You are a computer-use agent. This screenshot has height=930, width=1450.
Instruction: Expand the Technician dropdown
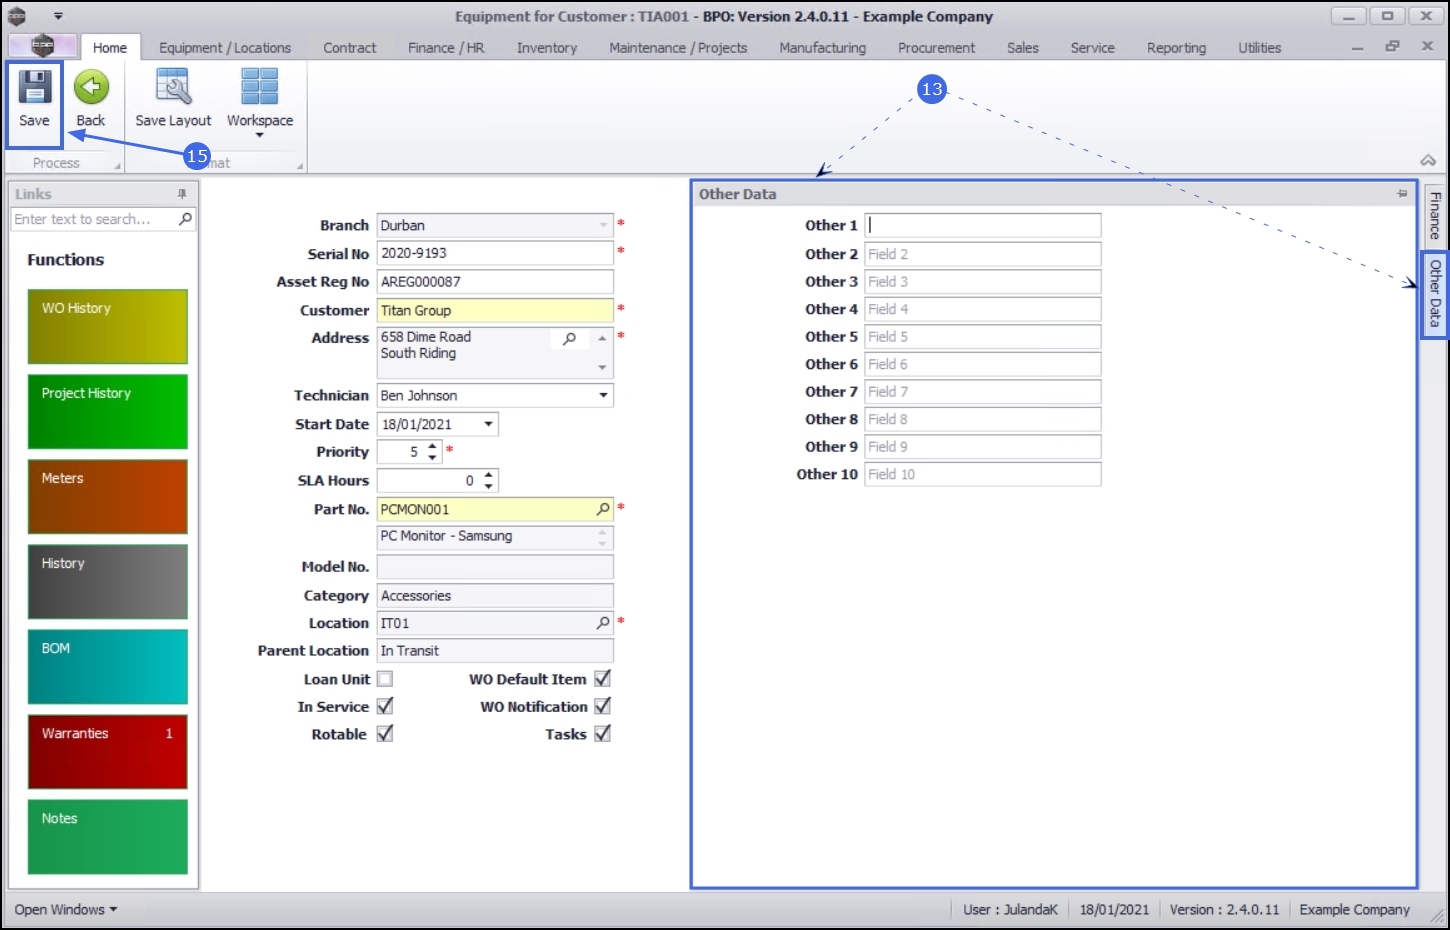(x=603, y=395)
